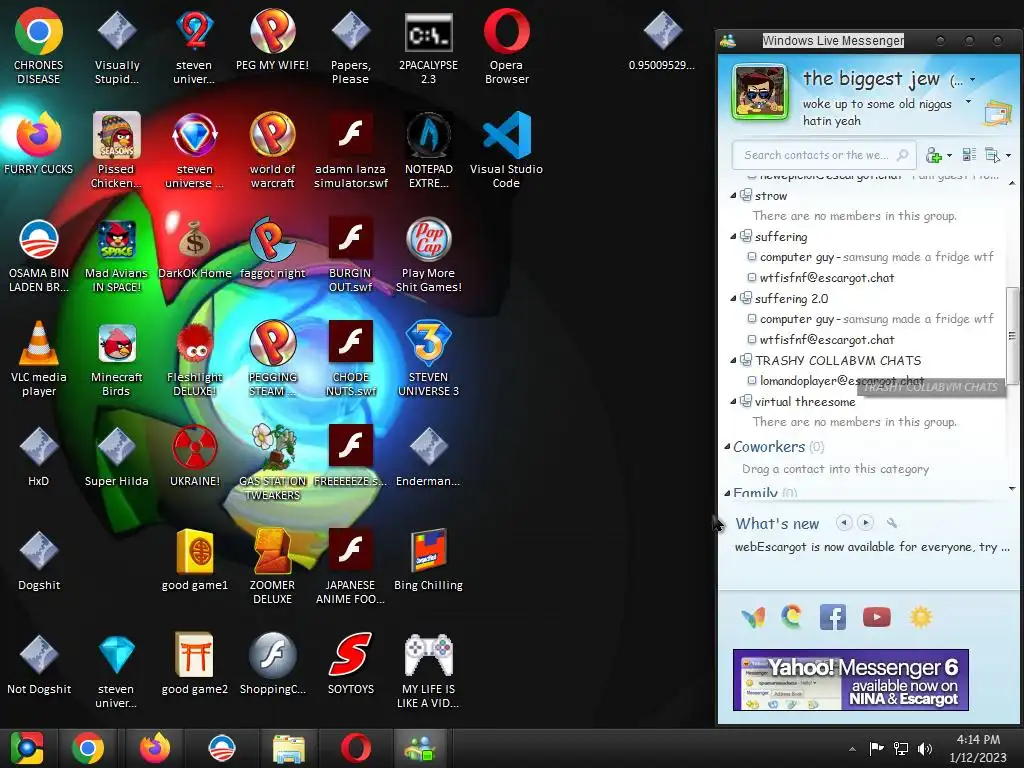
Task: Click the Search contacts or the web field
Action: 823,155
